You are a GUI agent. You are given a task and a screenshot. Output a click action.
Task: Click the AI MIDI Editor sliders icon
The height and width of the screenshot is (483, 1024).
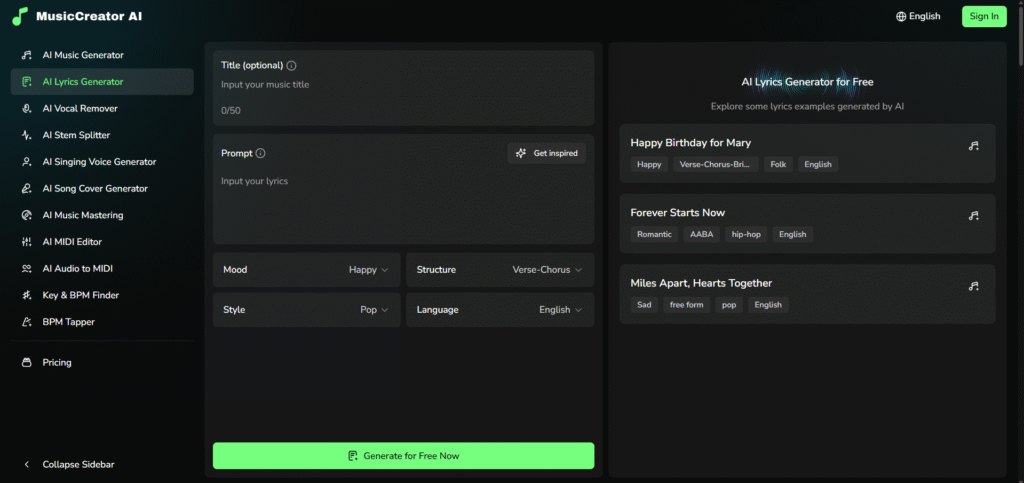pyautogui.click(x=27, y=242)
